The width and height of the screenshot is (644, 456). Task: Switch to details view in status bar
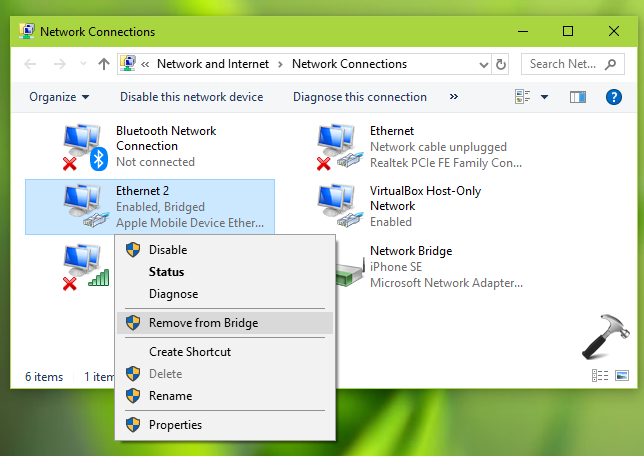[x=600, y=376]
